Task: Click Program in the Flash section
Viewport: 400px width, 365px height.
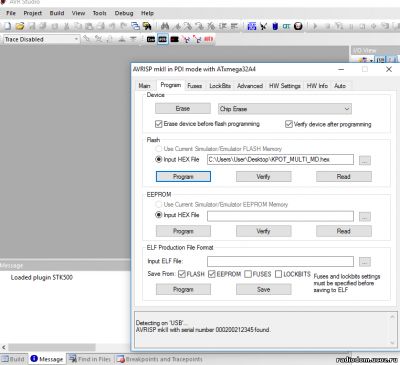Action: click(x=183, y=177)
